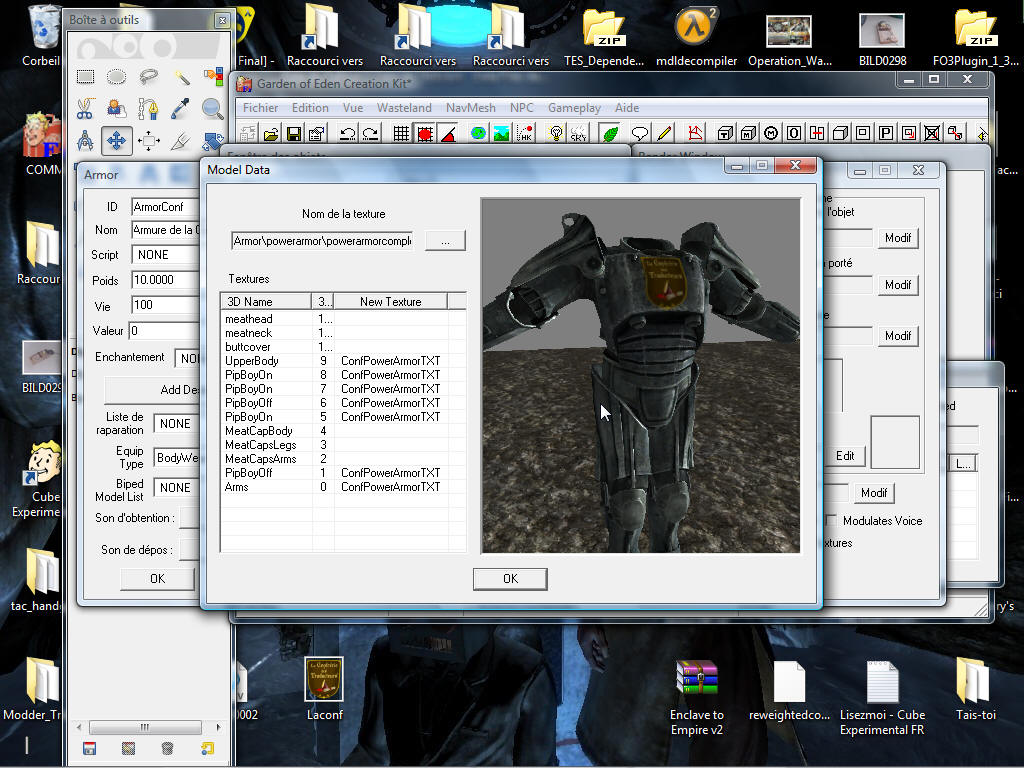Image resolution: width=1024 pixels, height=768 pixels.
Task: Click the preferences icon beside the save icon
Action: pyautogui.click(x=317, y=134)
